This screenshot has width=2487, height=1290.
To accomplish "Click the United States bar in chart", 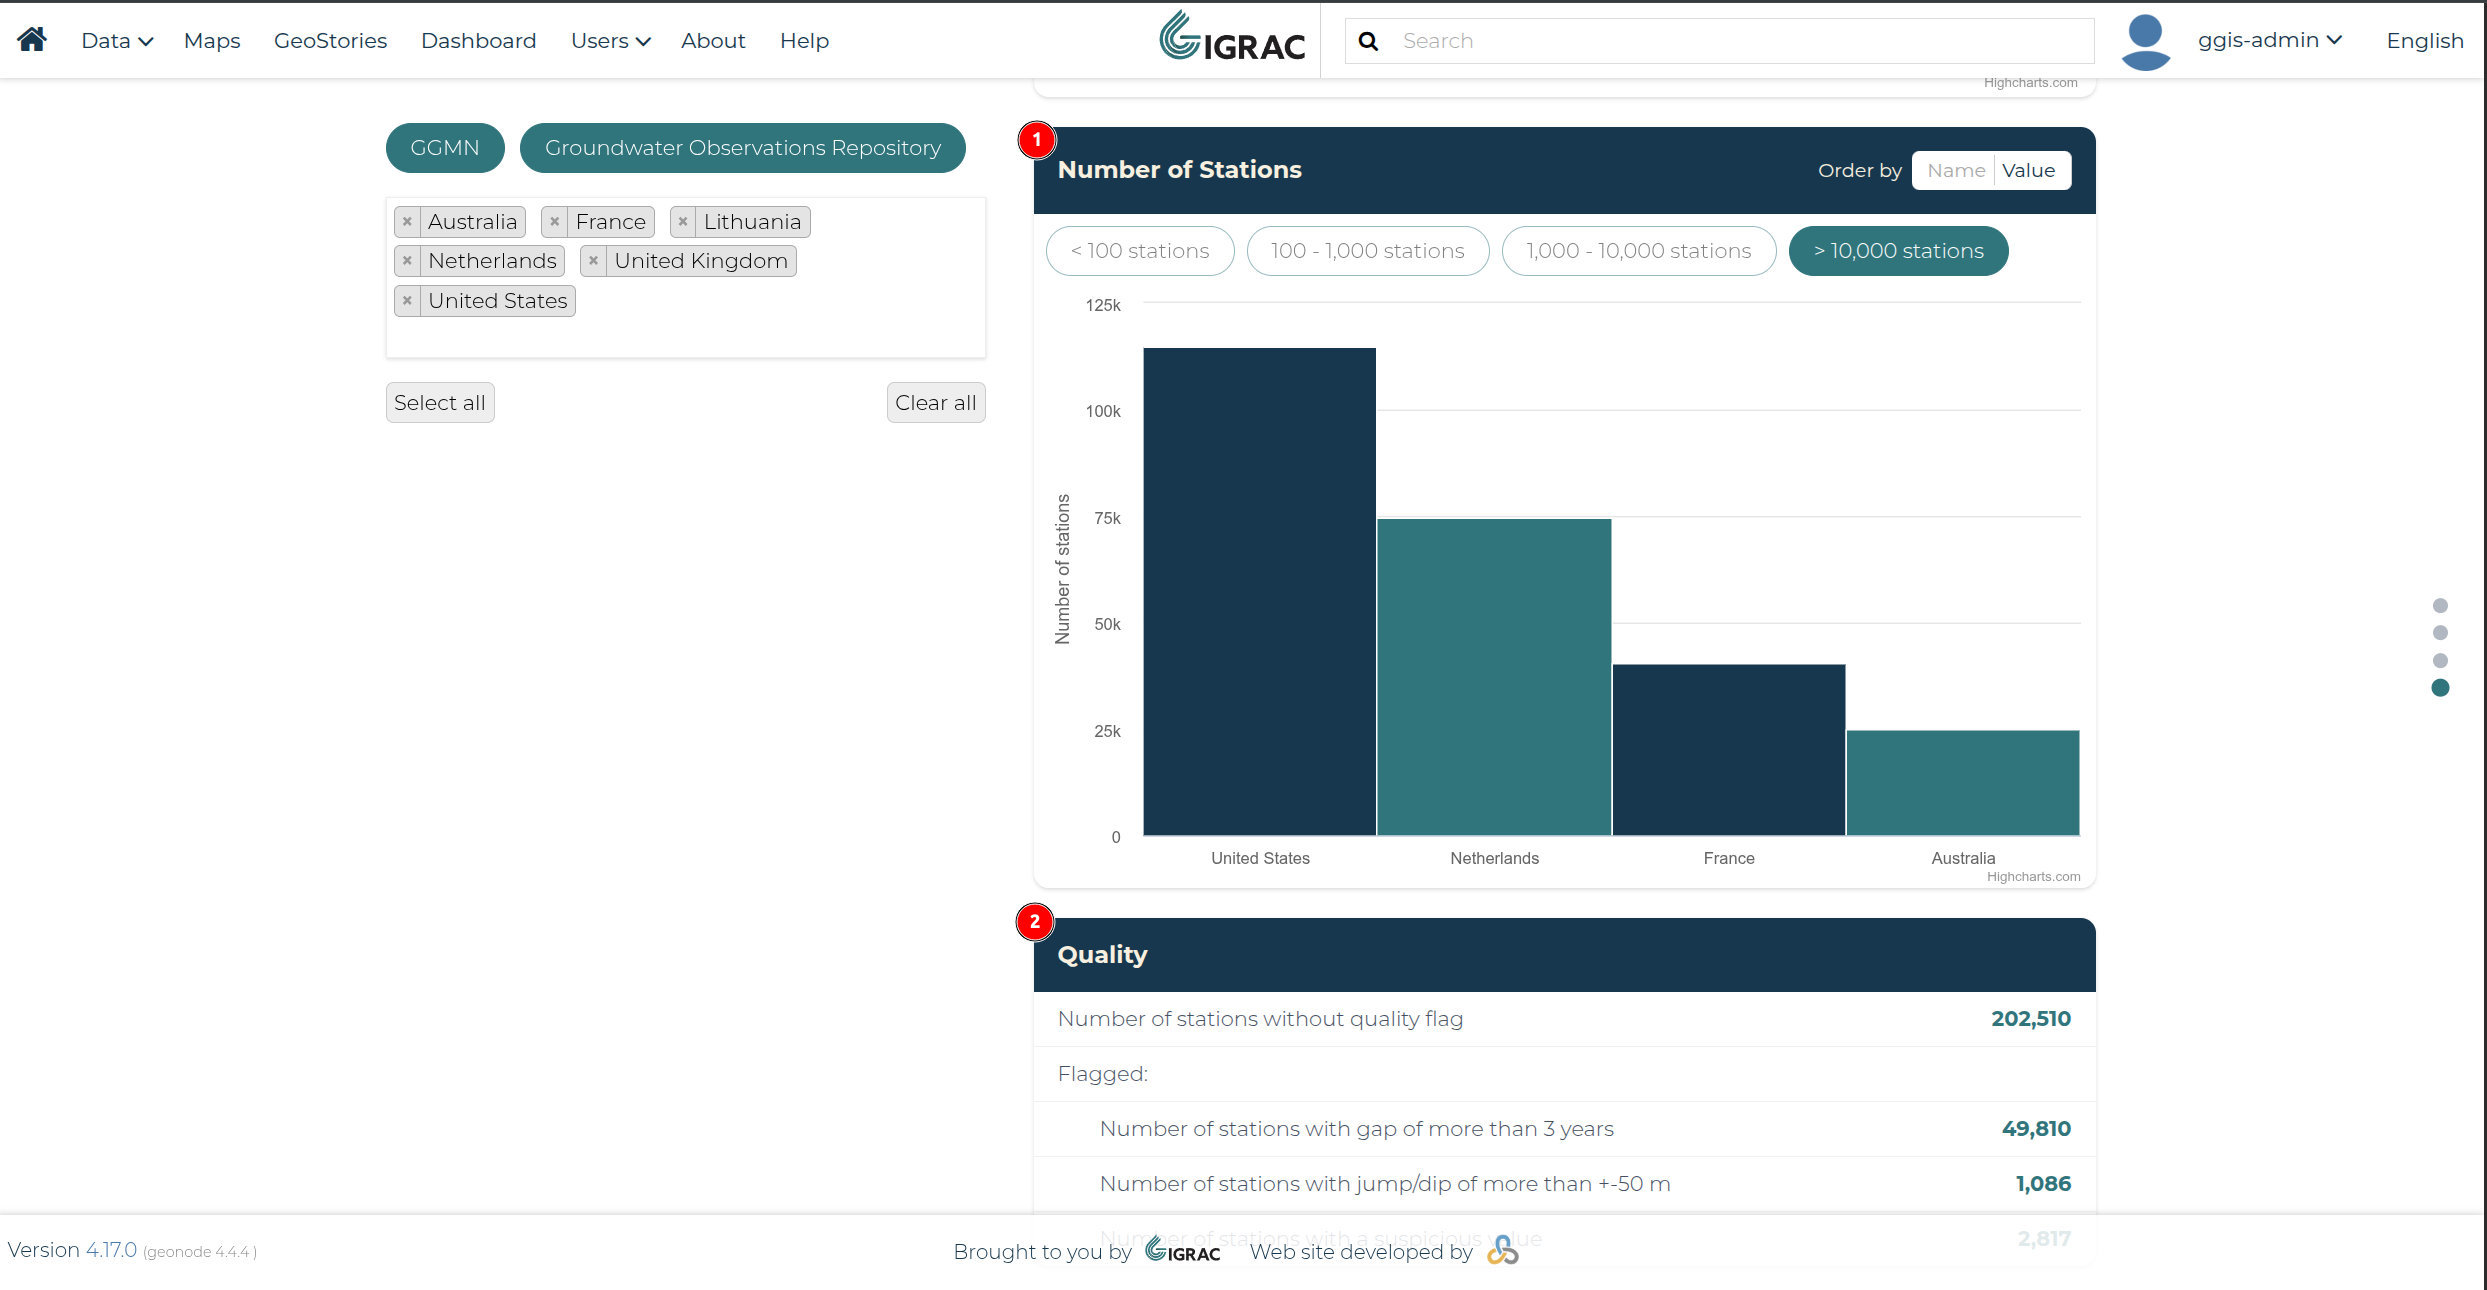I will tap(1260, 591).
